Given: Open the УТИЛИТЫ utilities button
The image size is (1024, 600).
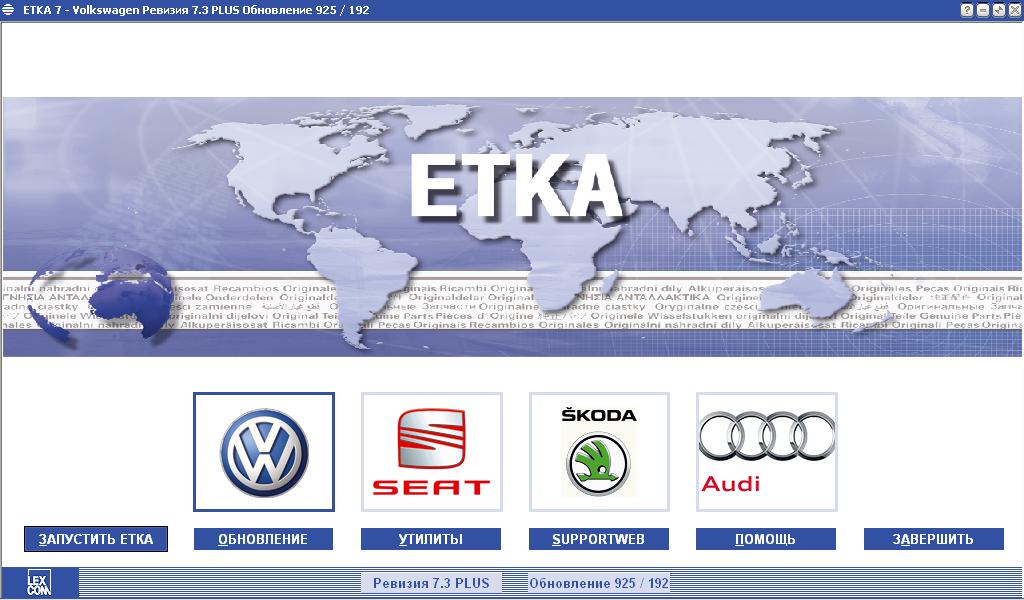Looking at the screenshot, I should (x=431, y=539).
